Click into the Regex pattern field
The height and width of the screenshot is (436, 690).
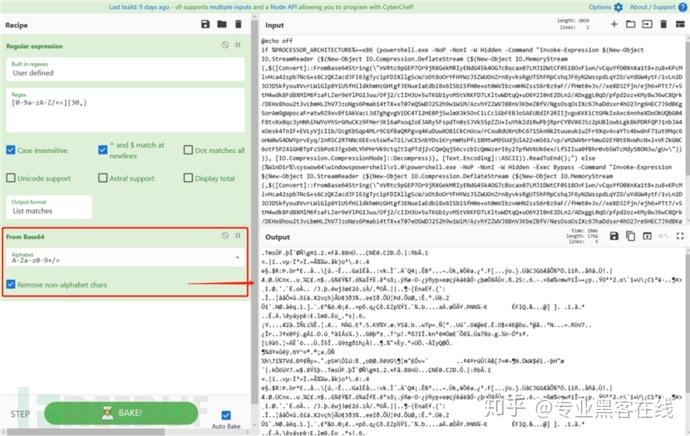click(125, 110)
